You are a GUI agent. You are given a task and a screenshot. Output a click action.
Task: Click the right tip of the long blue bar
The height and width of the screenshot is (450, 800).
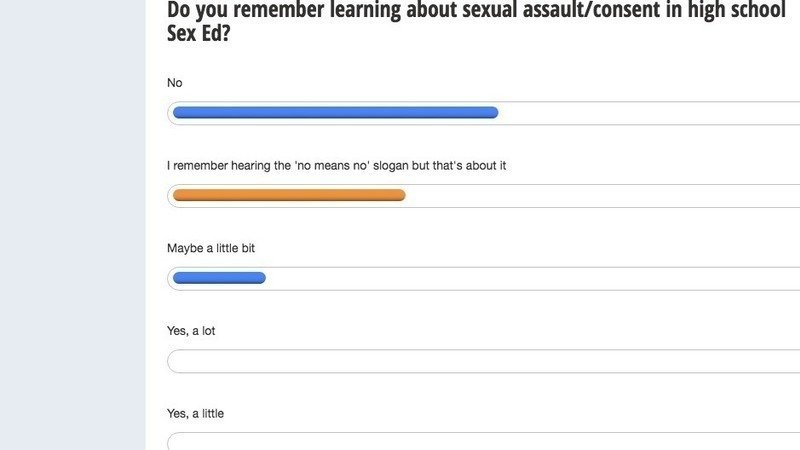[494, 113]
